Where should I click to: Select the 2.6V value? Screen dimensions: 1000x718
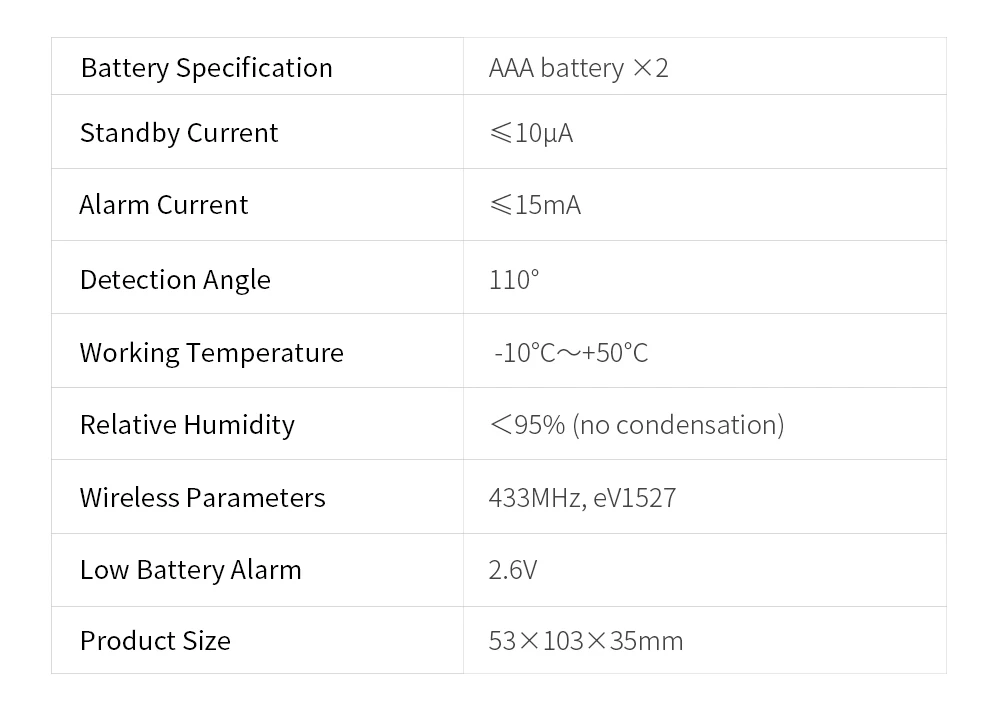tap(513, 570)
